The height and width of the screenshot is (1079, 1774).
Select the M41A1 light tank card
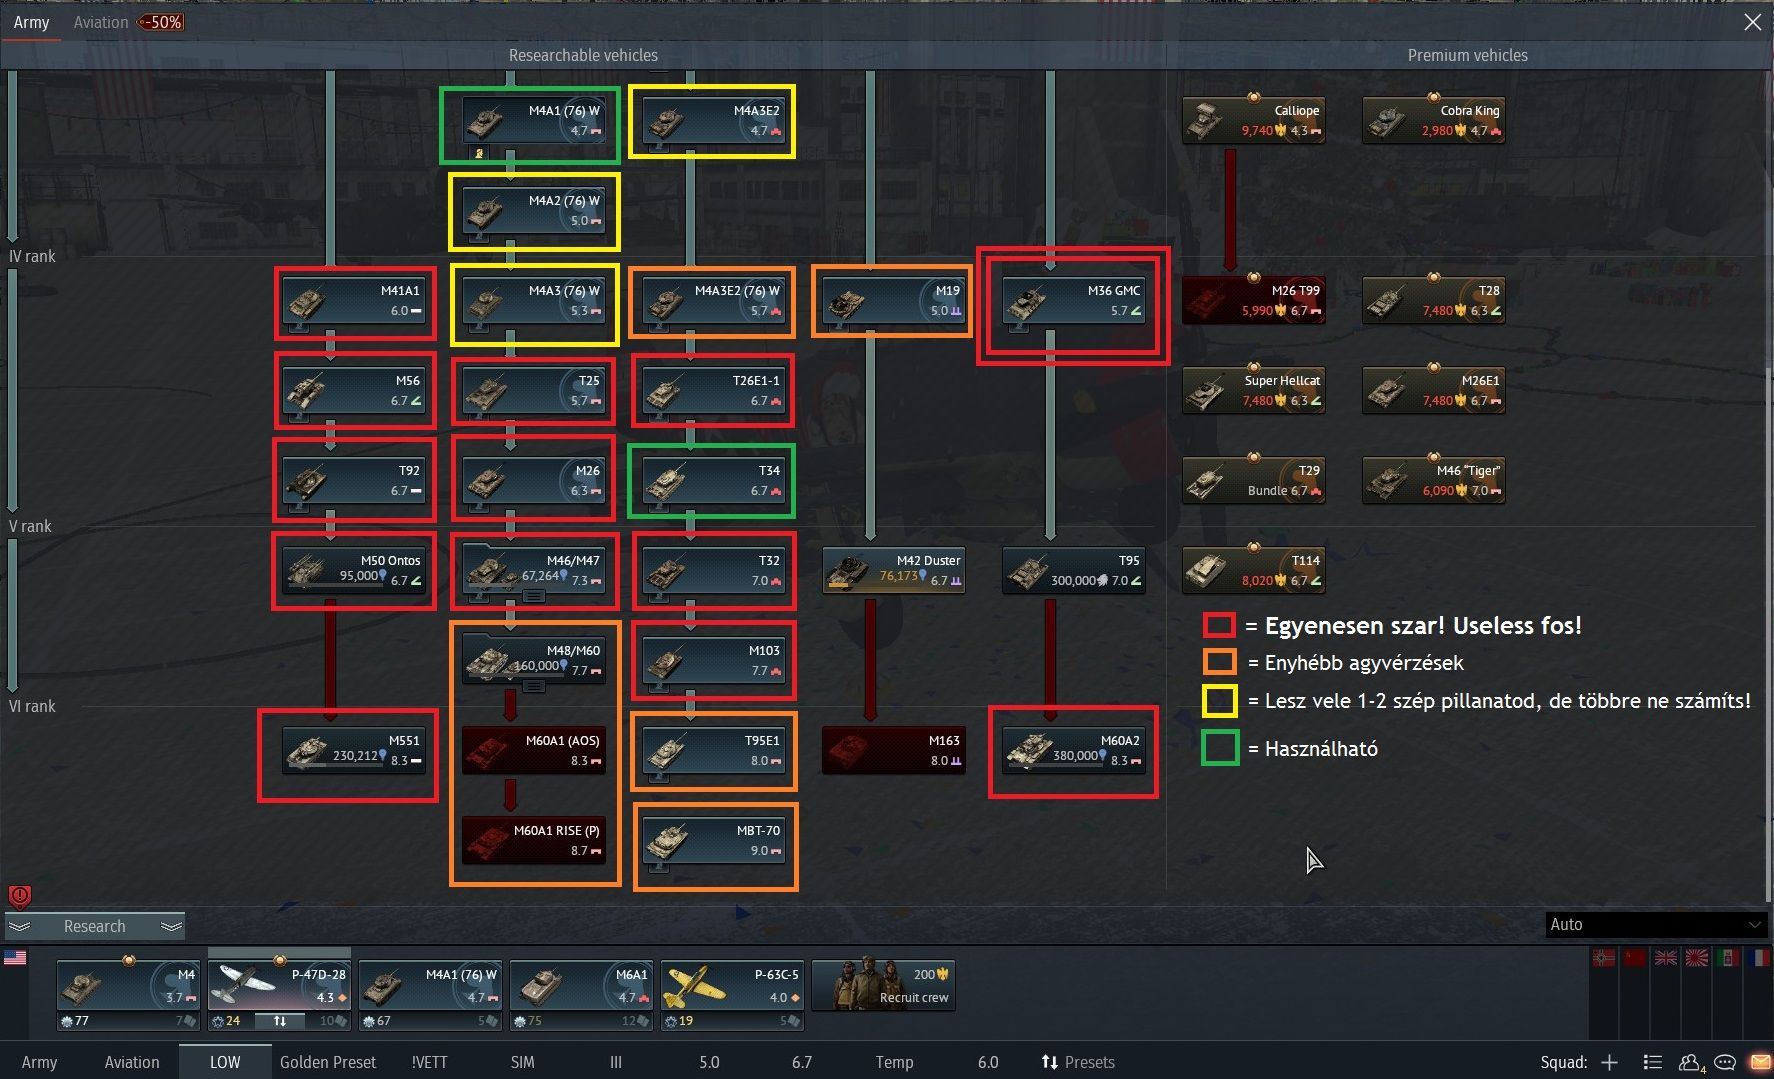coord(354,301)
